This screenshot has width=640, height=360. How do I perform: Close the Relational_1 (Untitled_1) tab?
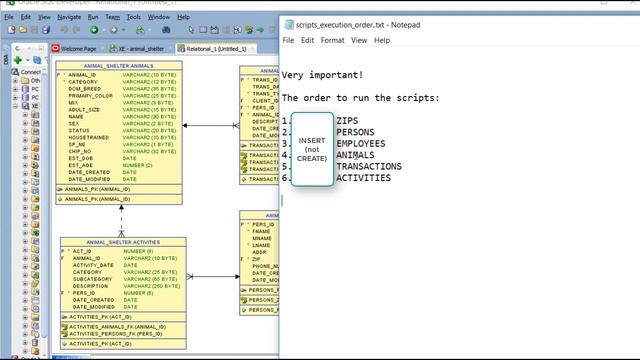click(253, 49)
